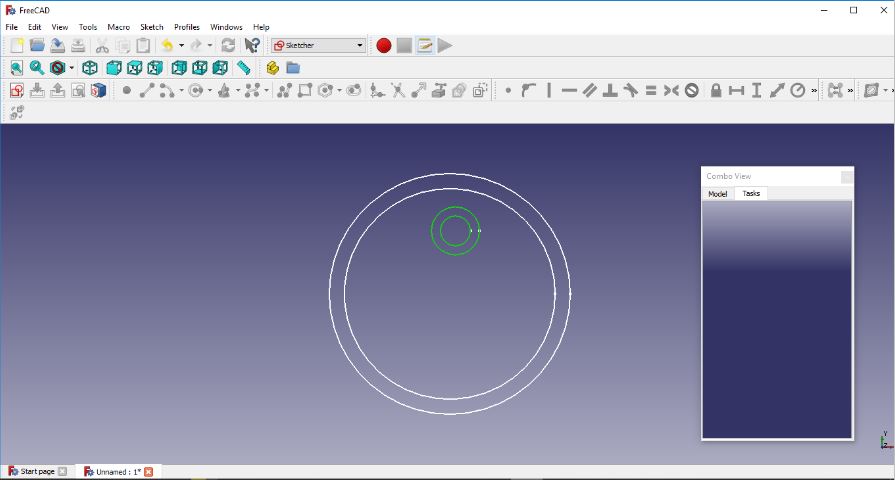Click the Fit Selection magnifier icon
This screenshot has width=895, height=480.
coord(37,68)
